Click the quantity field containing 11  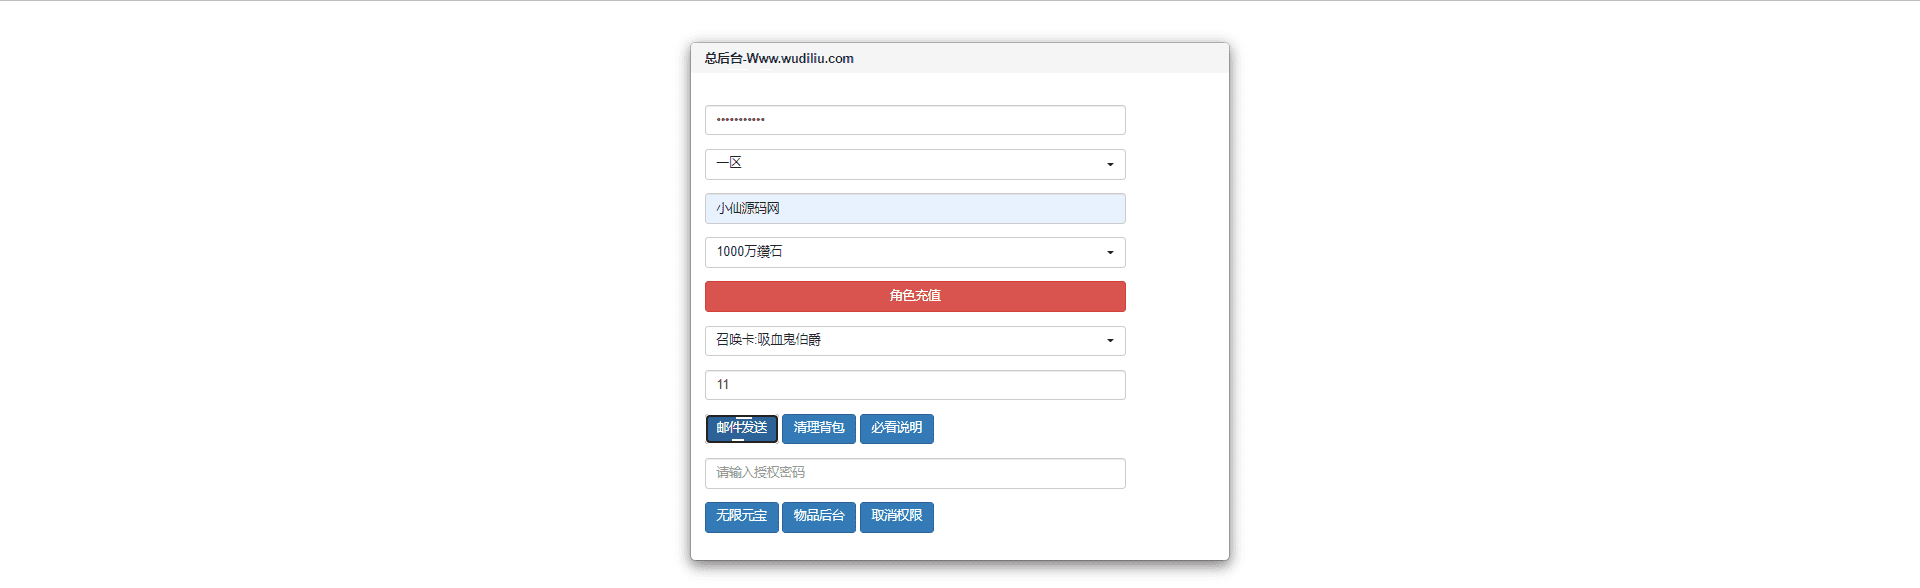(915, 385)
